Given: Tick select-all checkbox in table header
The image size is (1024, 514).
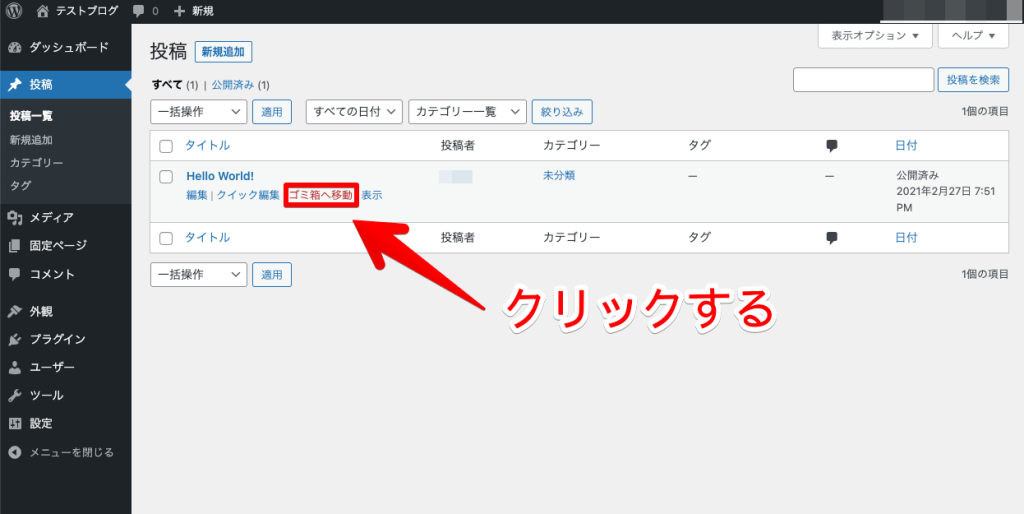Looking at the screenshot, I should [166, 146].
